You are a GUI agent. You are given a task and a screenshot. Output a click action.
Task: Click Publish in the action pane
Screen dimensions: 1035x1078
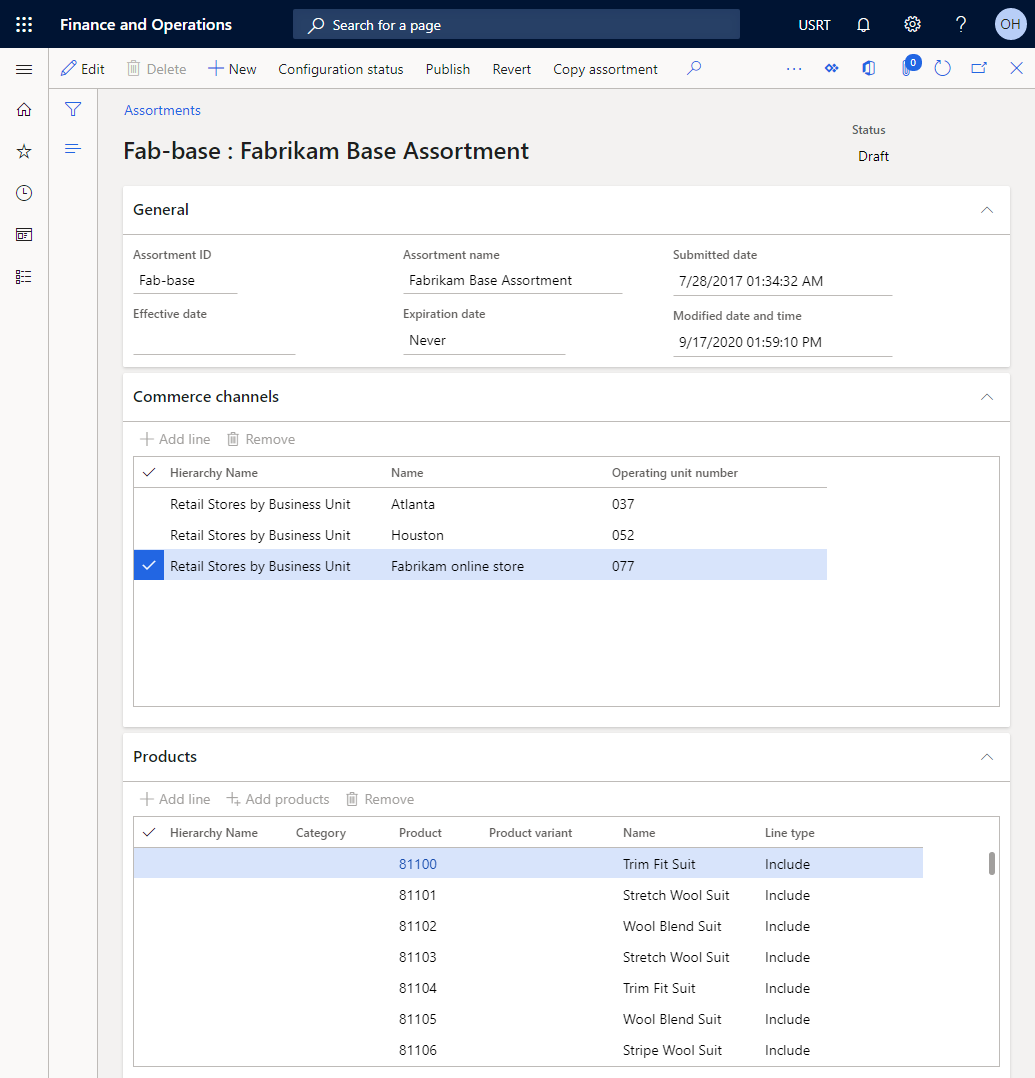(448, 69)
